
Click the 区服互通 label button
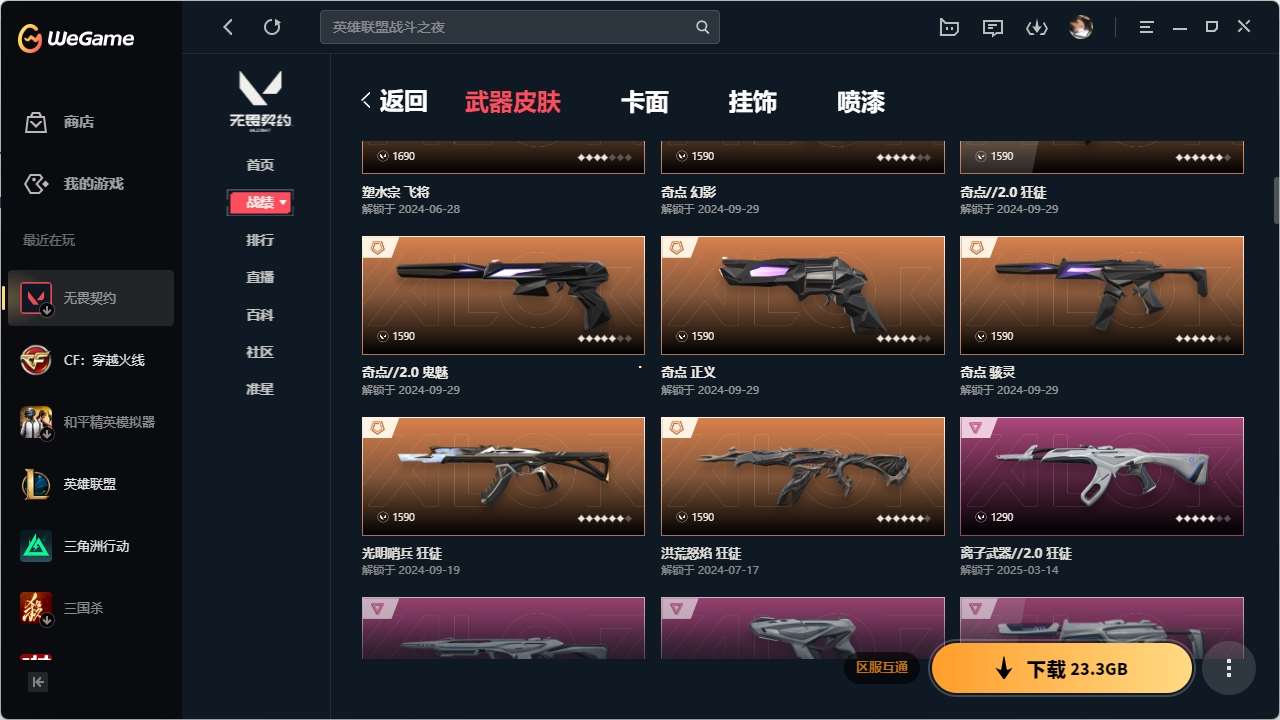[882, 668]
